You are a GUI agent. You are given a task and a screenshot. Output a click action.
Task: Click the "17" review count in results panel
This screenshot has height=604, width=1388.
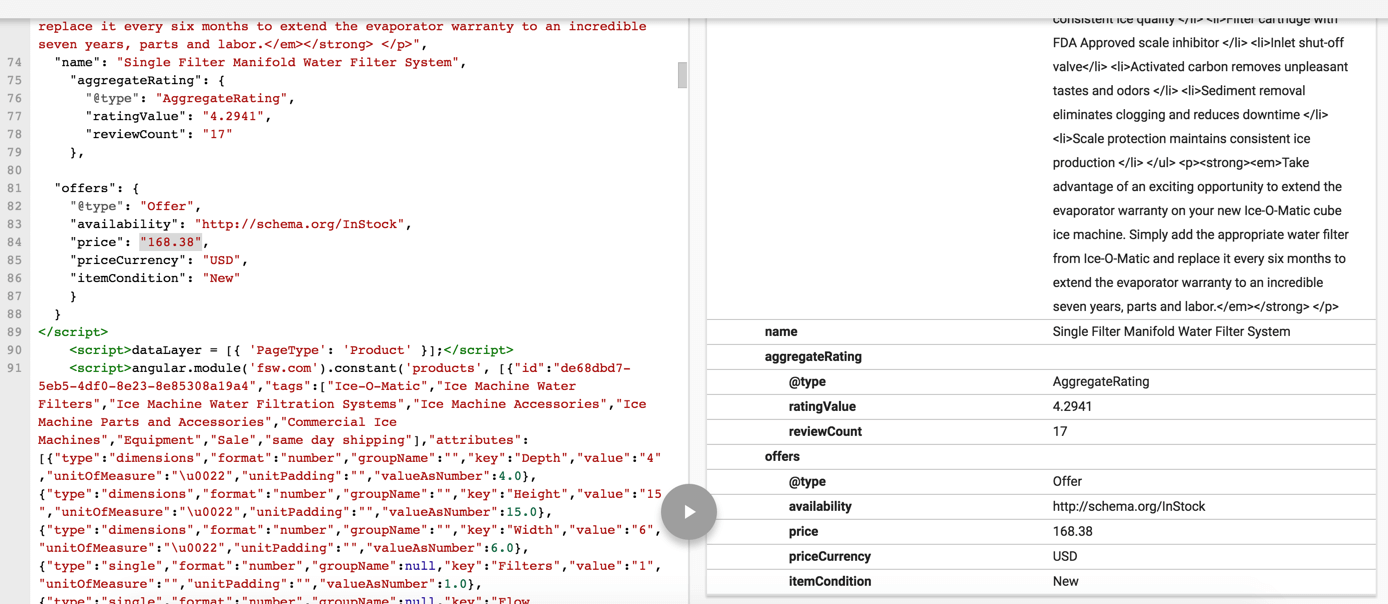[x=1060, y=432]
